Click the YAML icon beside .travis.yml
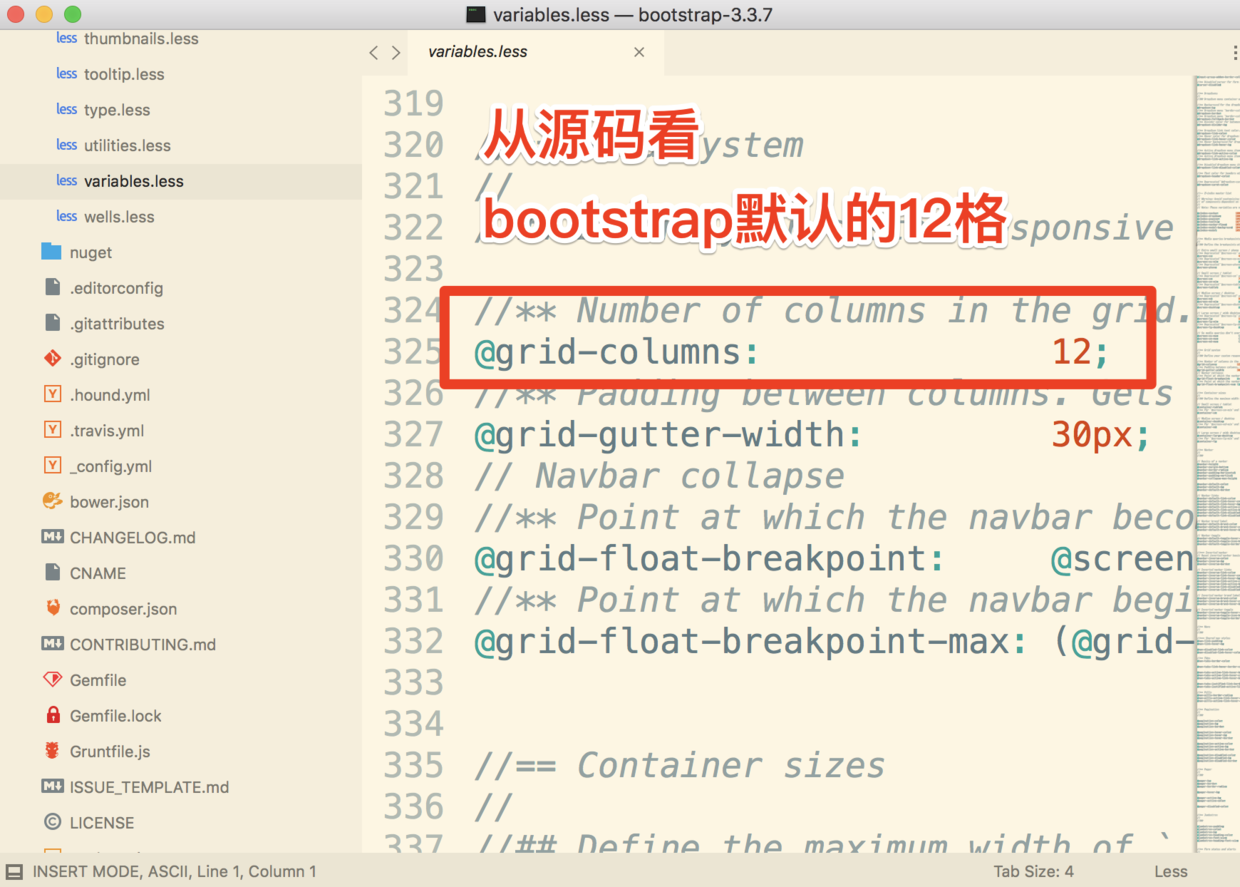The width and height of the screenshot is (1240, 887). tap(51, 430)
